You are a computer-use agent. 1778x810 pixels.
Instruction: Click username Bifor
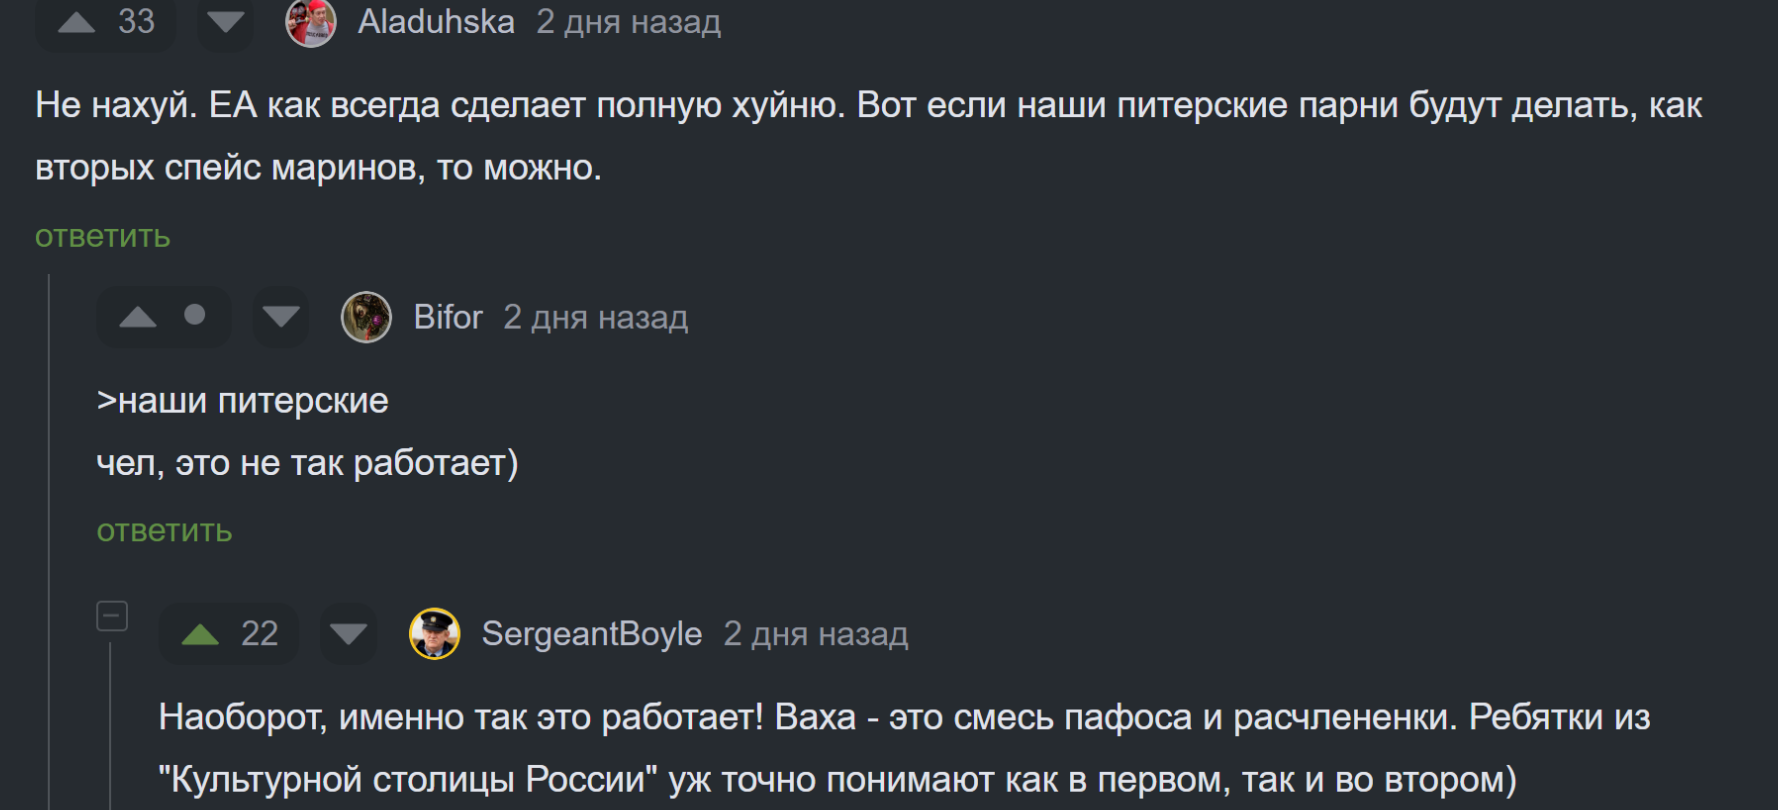tap(448, 318)
